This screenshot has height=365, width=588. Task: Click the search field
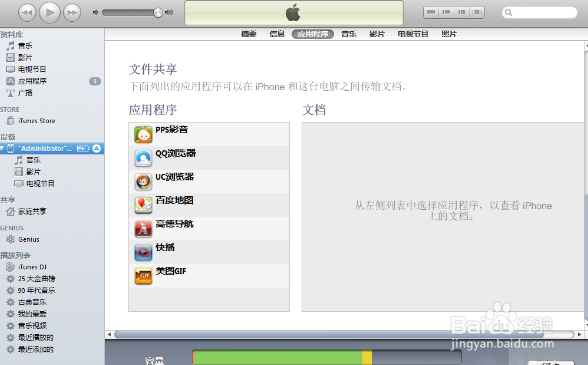point(539,12)
